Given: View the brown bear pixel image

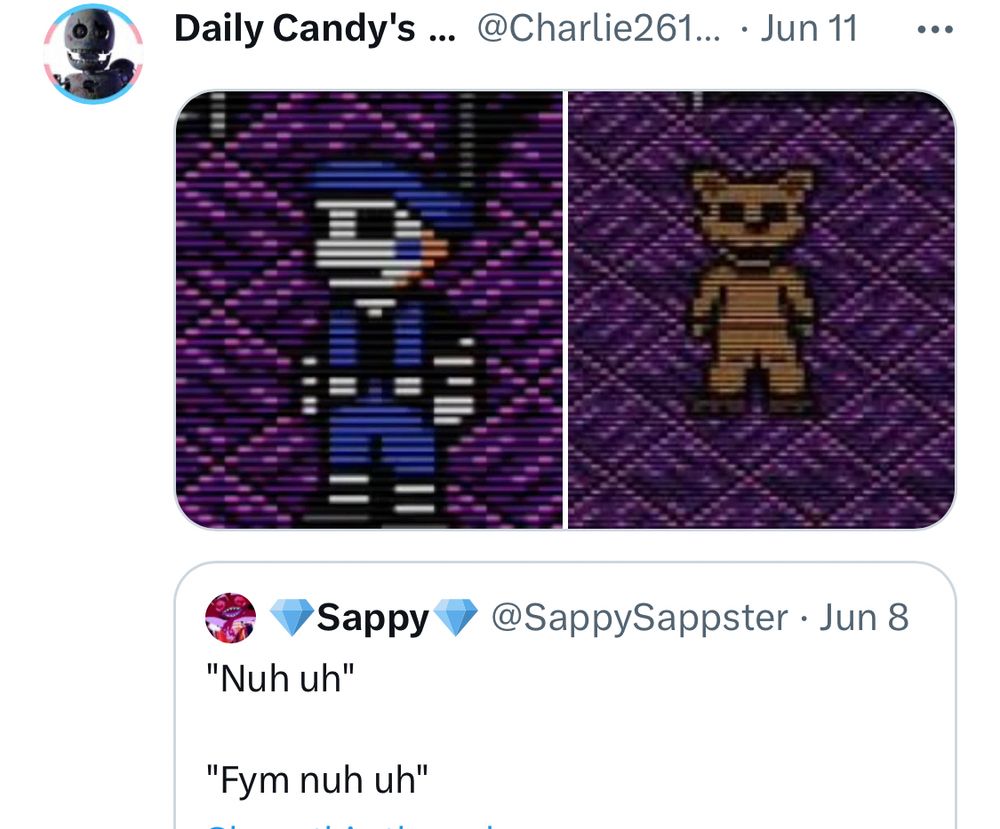Looking at the screenshot, I should [x=761, y=310].
